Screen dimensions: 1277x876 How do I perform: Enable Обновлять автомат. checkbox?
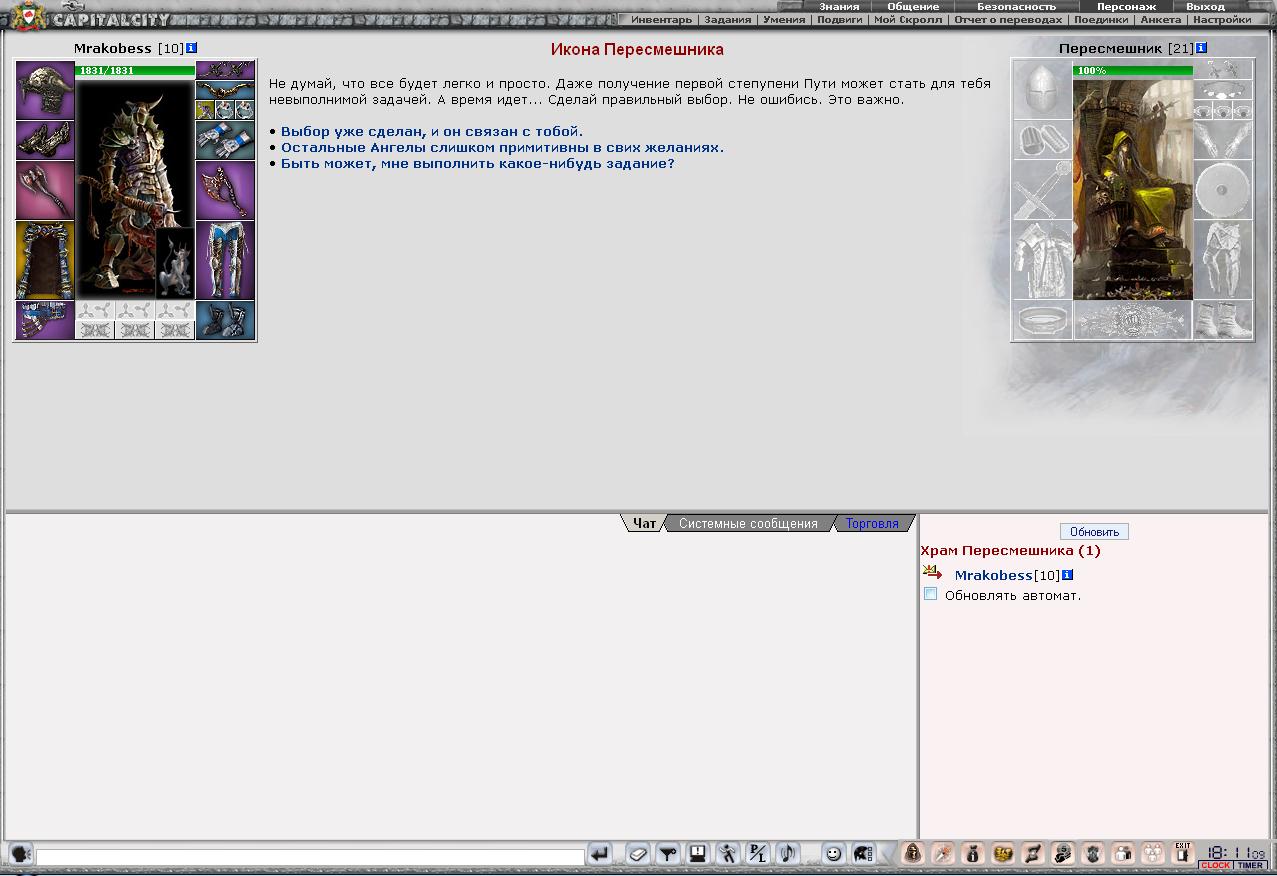(930, 594)
